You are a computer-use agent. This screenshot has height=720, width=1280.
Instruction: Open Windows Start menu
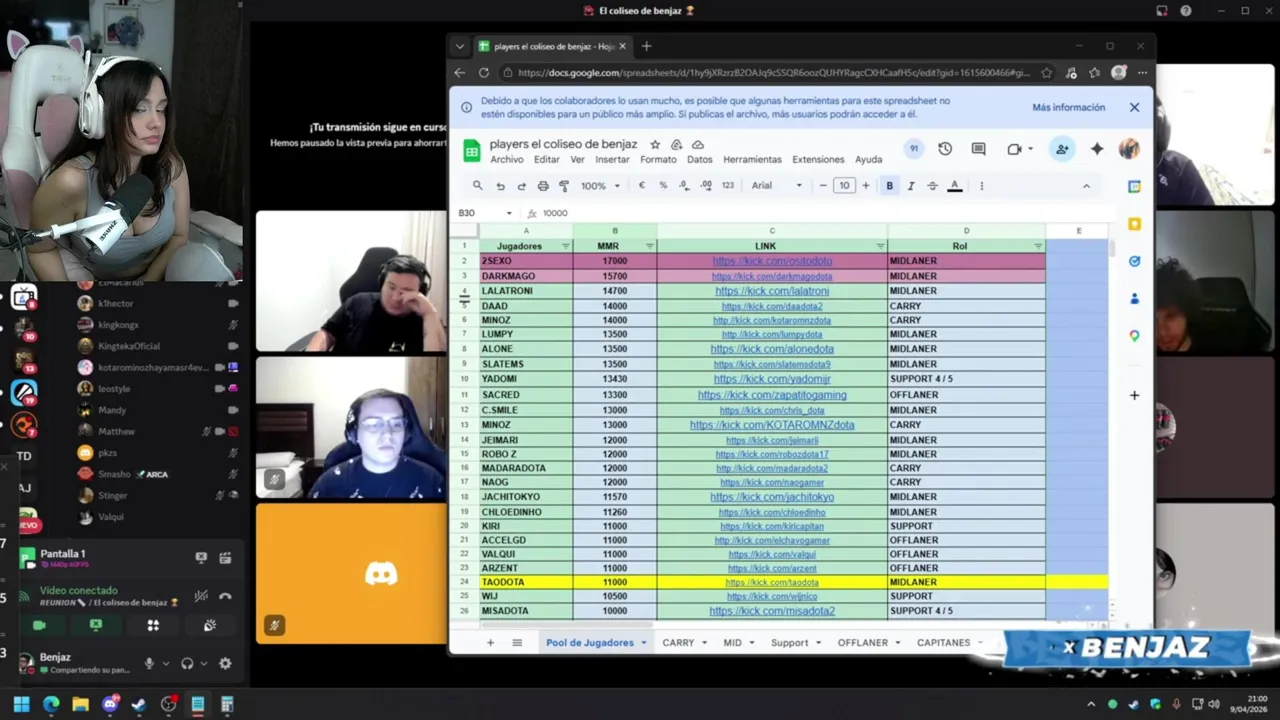coord(21,704)
